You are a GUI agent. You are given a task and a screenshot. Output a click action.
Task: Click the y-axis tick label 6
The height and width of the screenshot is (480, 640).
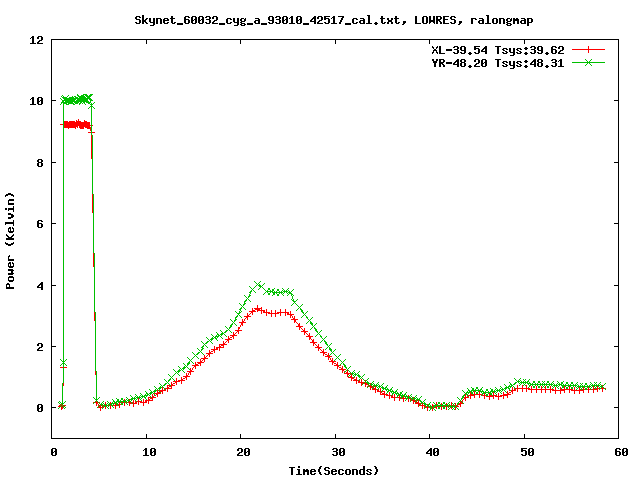pyautogui.click(x=40, y=224)
